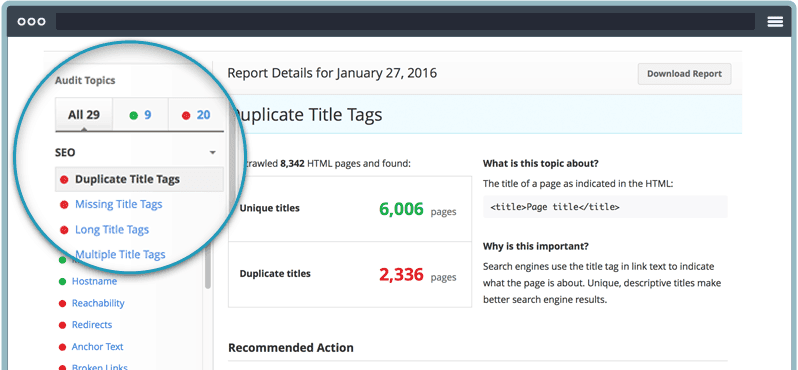Click red status dot beside Redirects
The width and height of the screenshot is (798, 370).
(x=62, y=325)
